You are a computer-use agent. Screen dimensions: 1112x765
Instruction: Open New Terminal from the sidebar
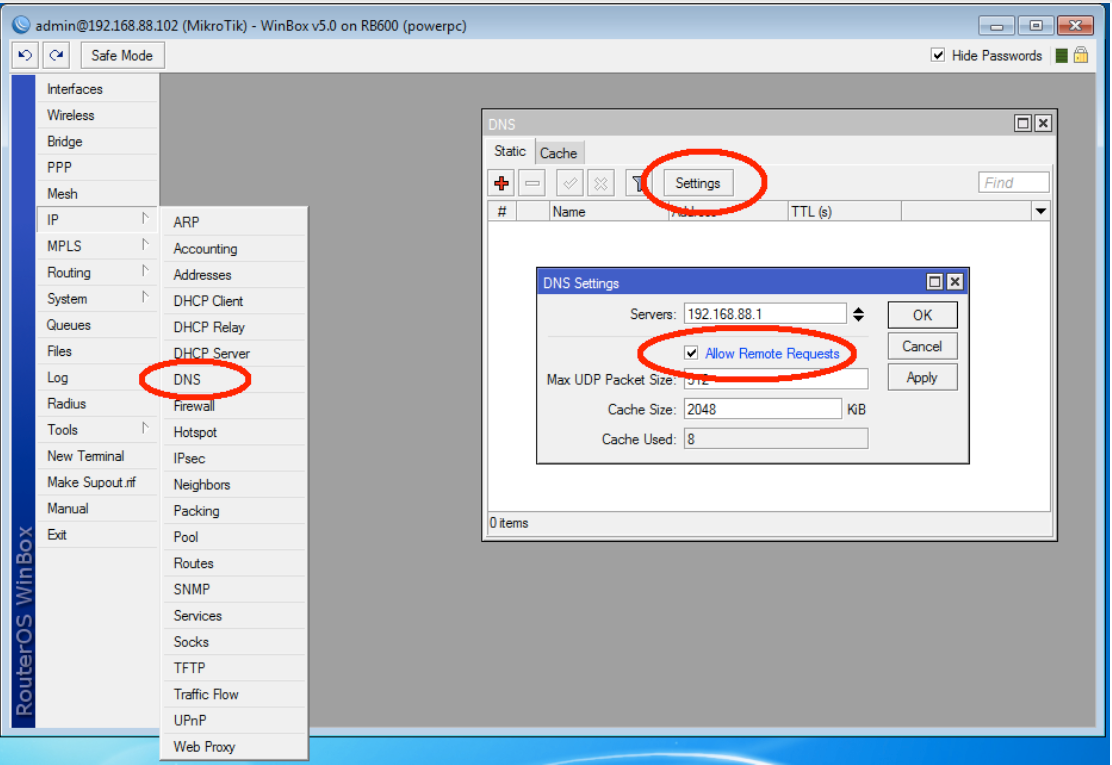97,456
